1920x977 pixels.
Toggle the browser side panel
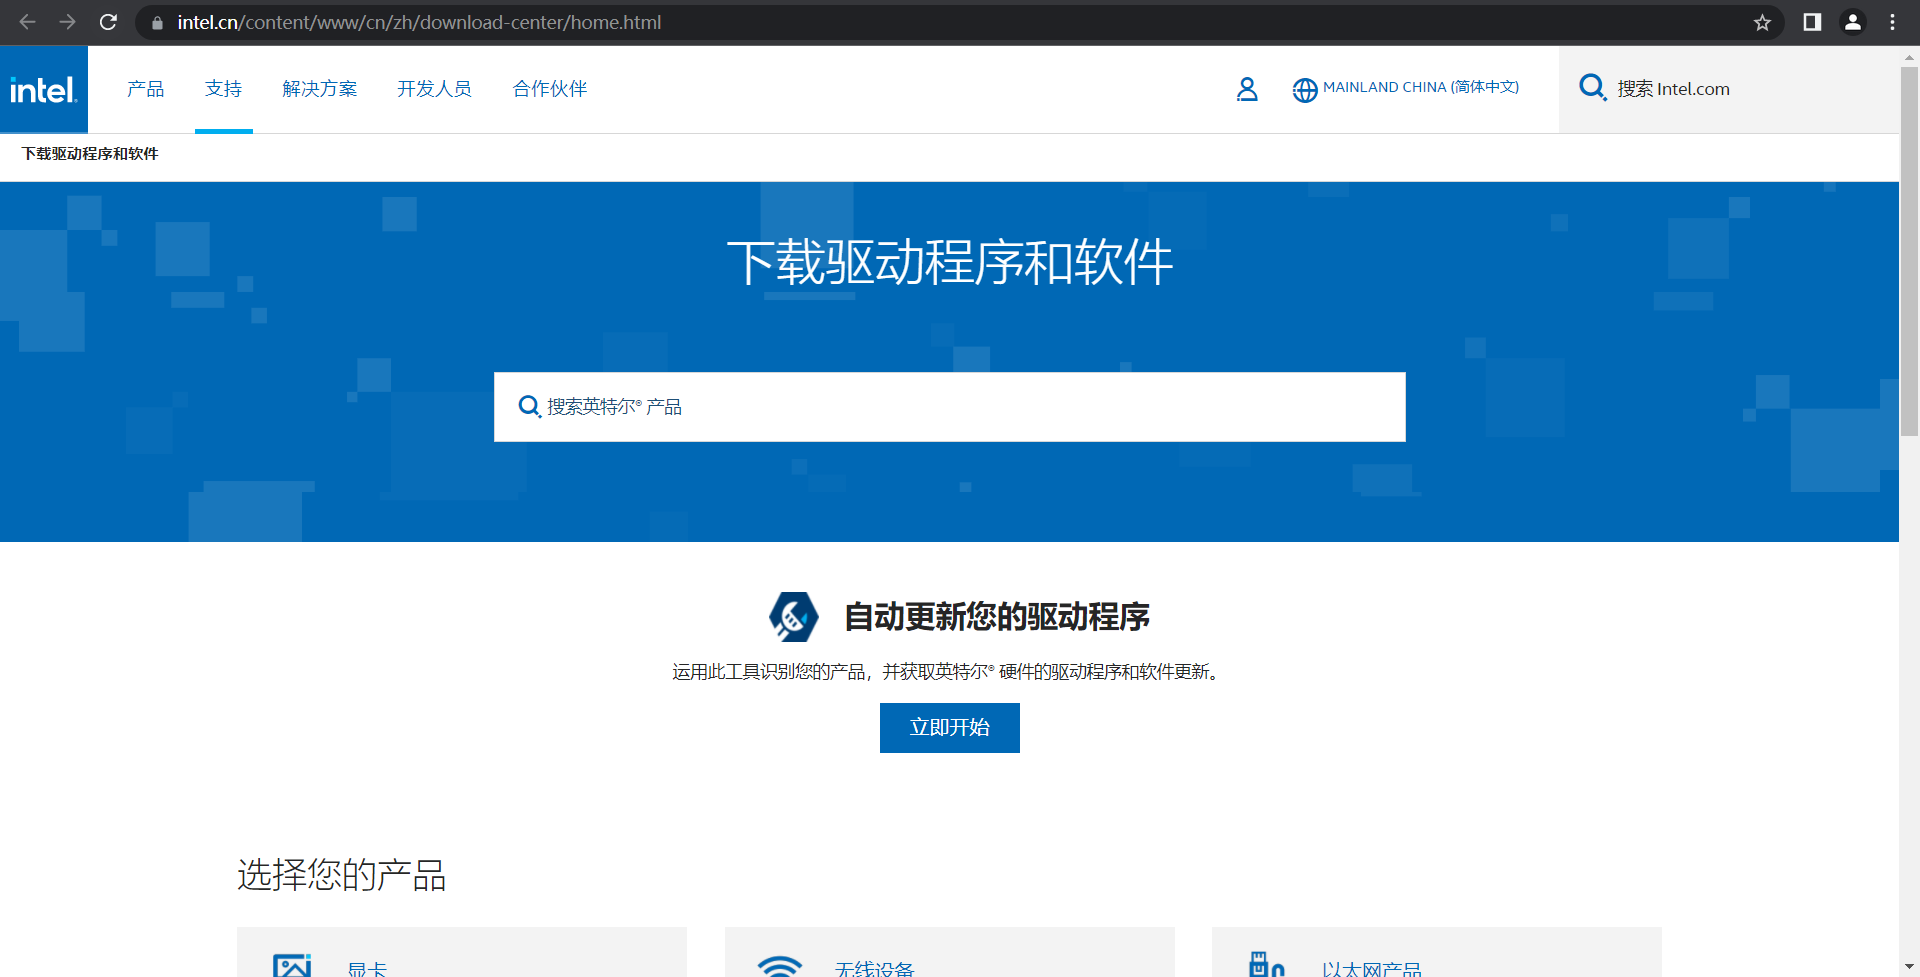1812,22
